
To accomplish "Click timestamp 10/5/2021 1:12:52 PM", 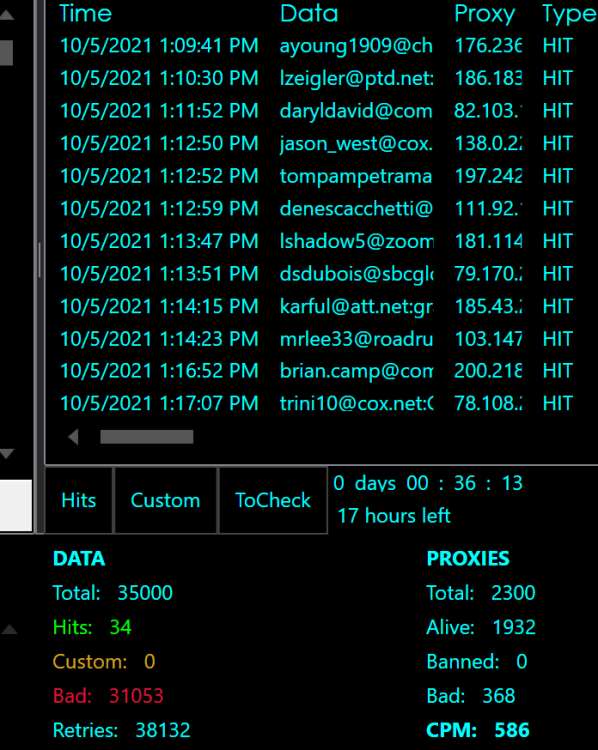I will coord(159,176).
